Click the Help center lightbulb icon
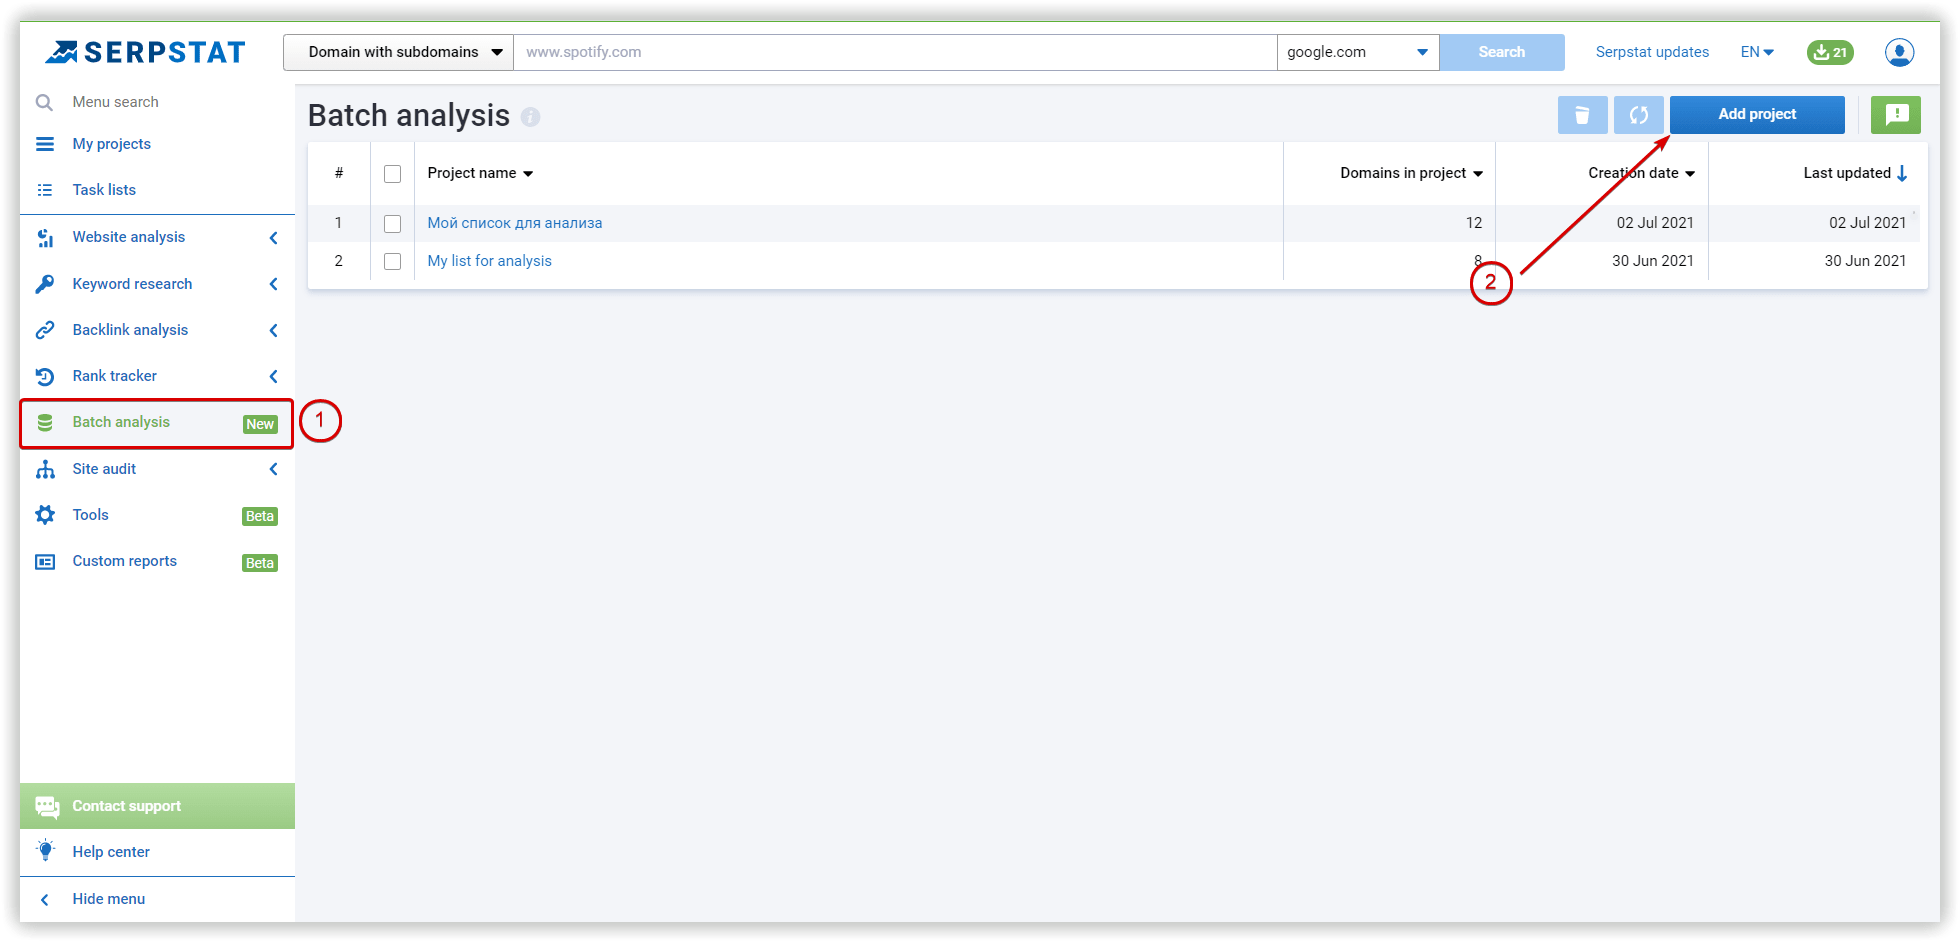The height and width of the screenshot is (942, 1960). (45, 851)
